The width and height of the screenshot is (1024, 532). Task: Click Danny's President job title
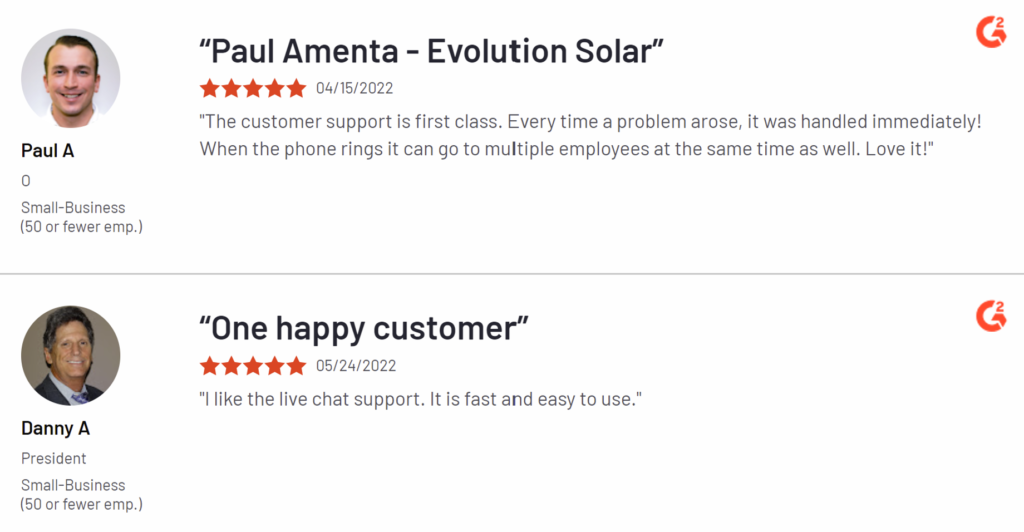tap(54, 458)
